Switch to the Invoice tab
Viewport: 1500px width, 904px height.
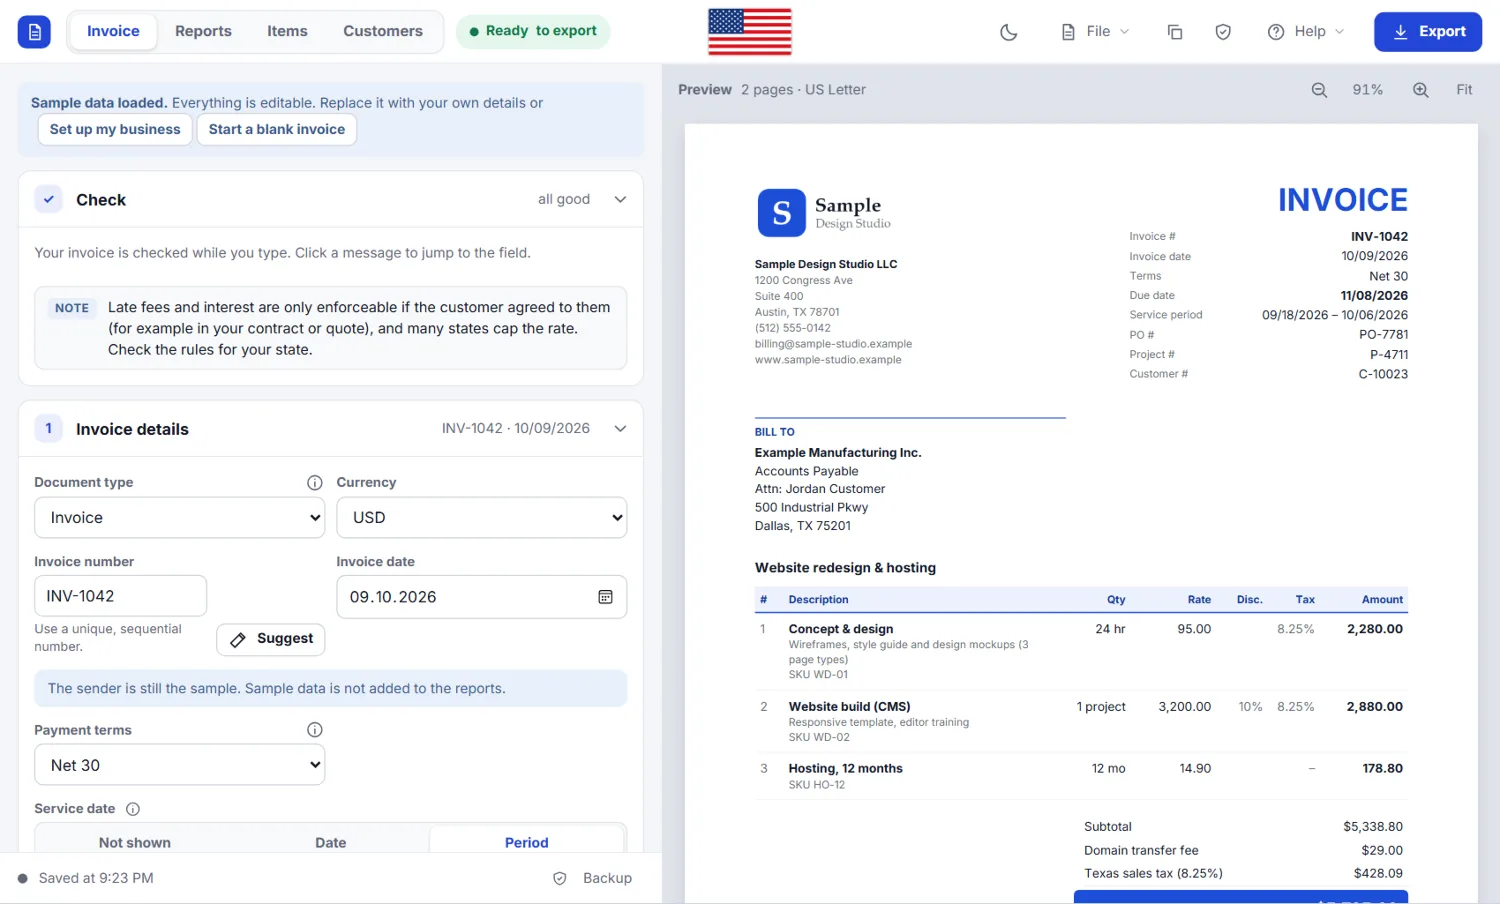pos(113,32)
